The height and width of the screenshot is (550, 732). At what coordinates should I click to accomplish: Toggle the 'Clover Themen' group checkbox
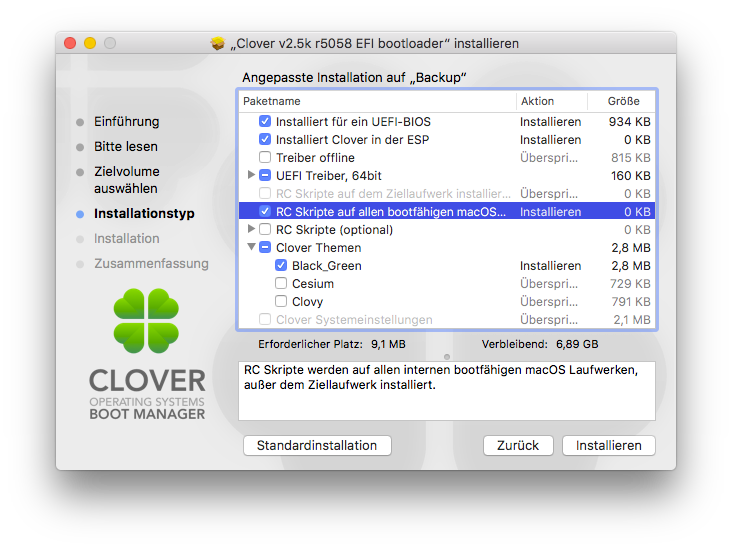265,247
